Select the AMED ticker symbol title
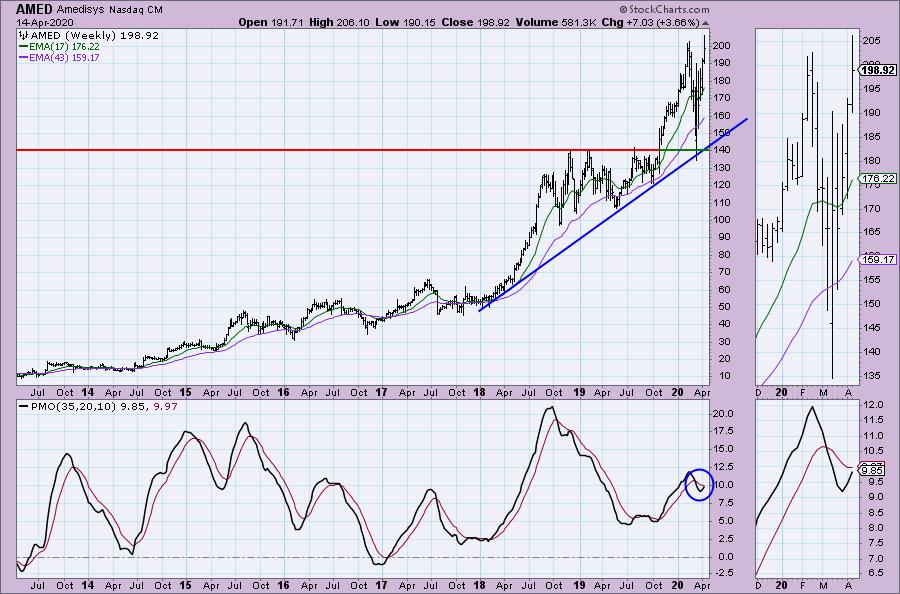900x594 pixels. pyautogui.click(x=34, y=9)
